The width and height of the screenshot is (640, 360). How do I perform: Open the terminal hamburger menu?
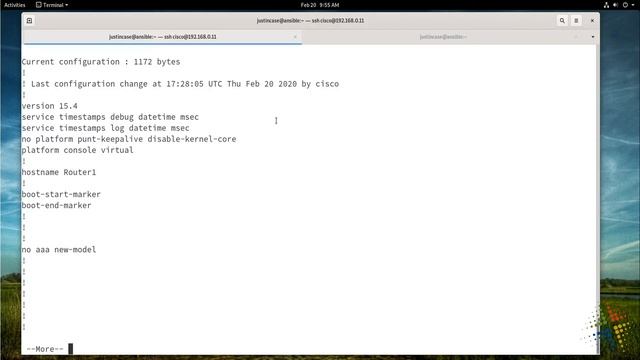click(x=576, y=20)
